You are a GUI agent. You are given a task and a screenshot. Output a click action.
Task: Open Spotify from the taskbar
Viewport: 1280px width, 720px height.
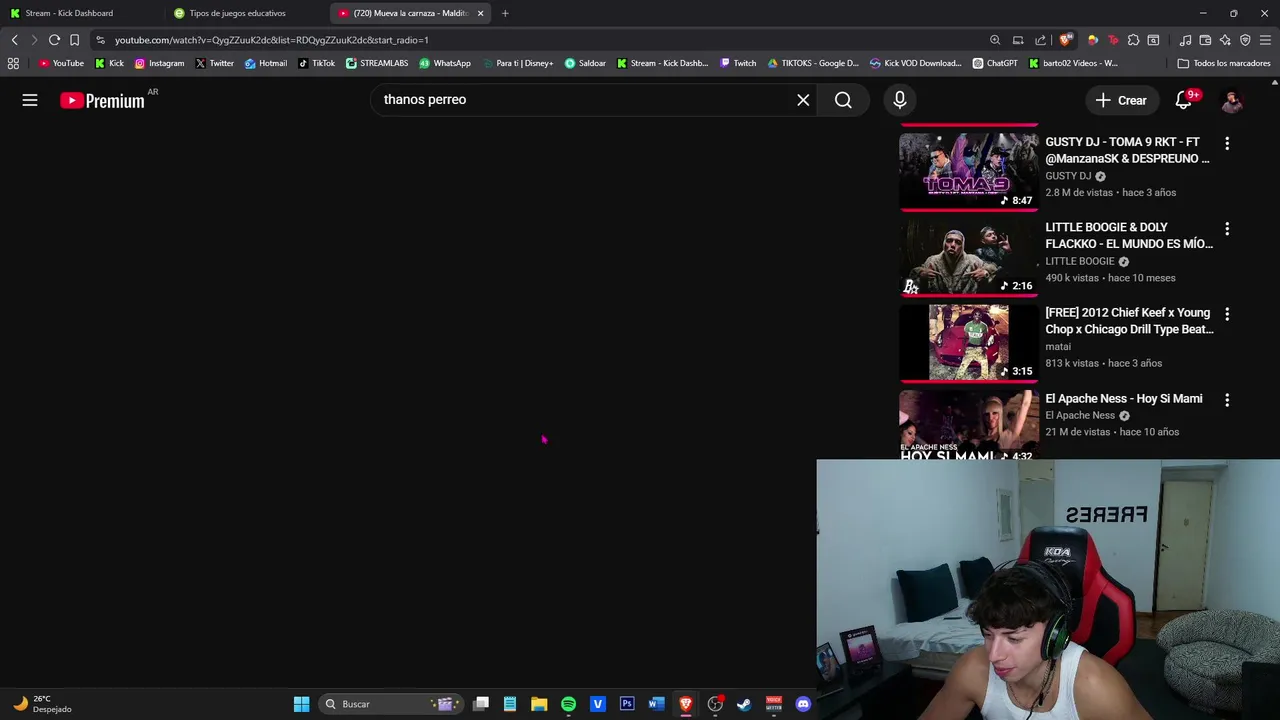[x=568, y=704]
